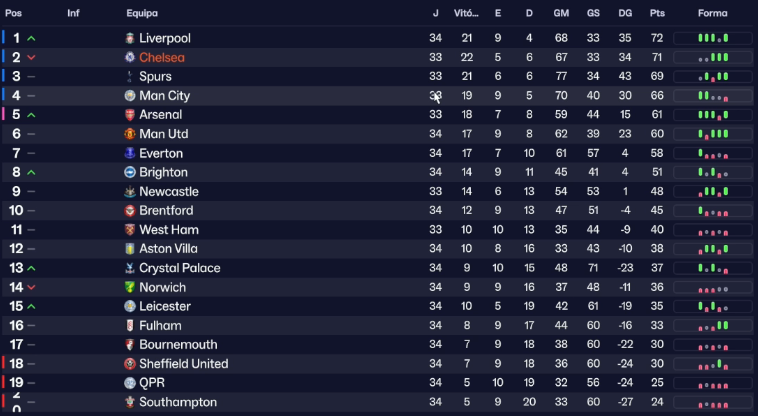Image resolution: width=758 pixels, height=416 pixels.
Task: Open the Chelsea team link
Action: click(162, 58)
